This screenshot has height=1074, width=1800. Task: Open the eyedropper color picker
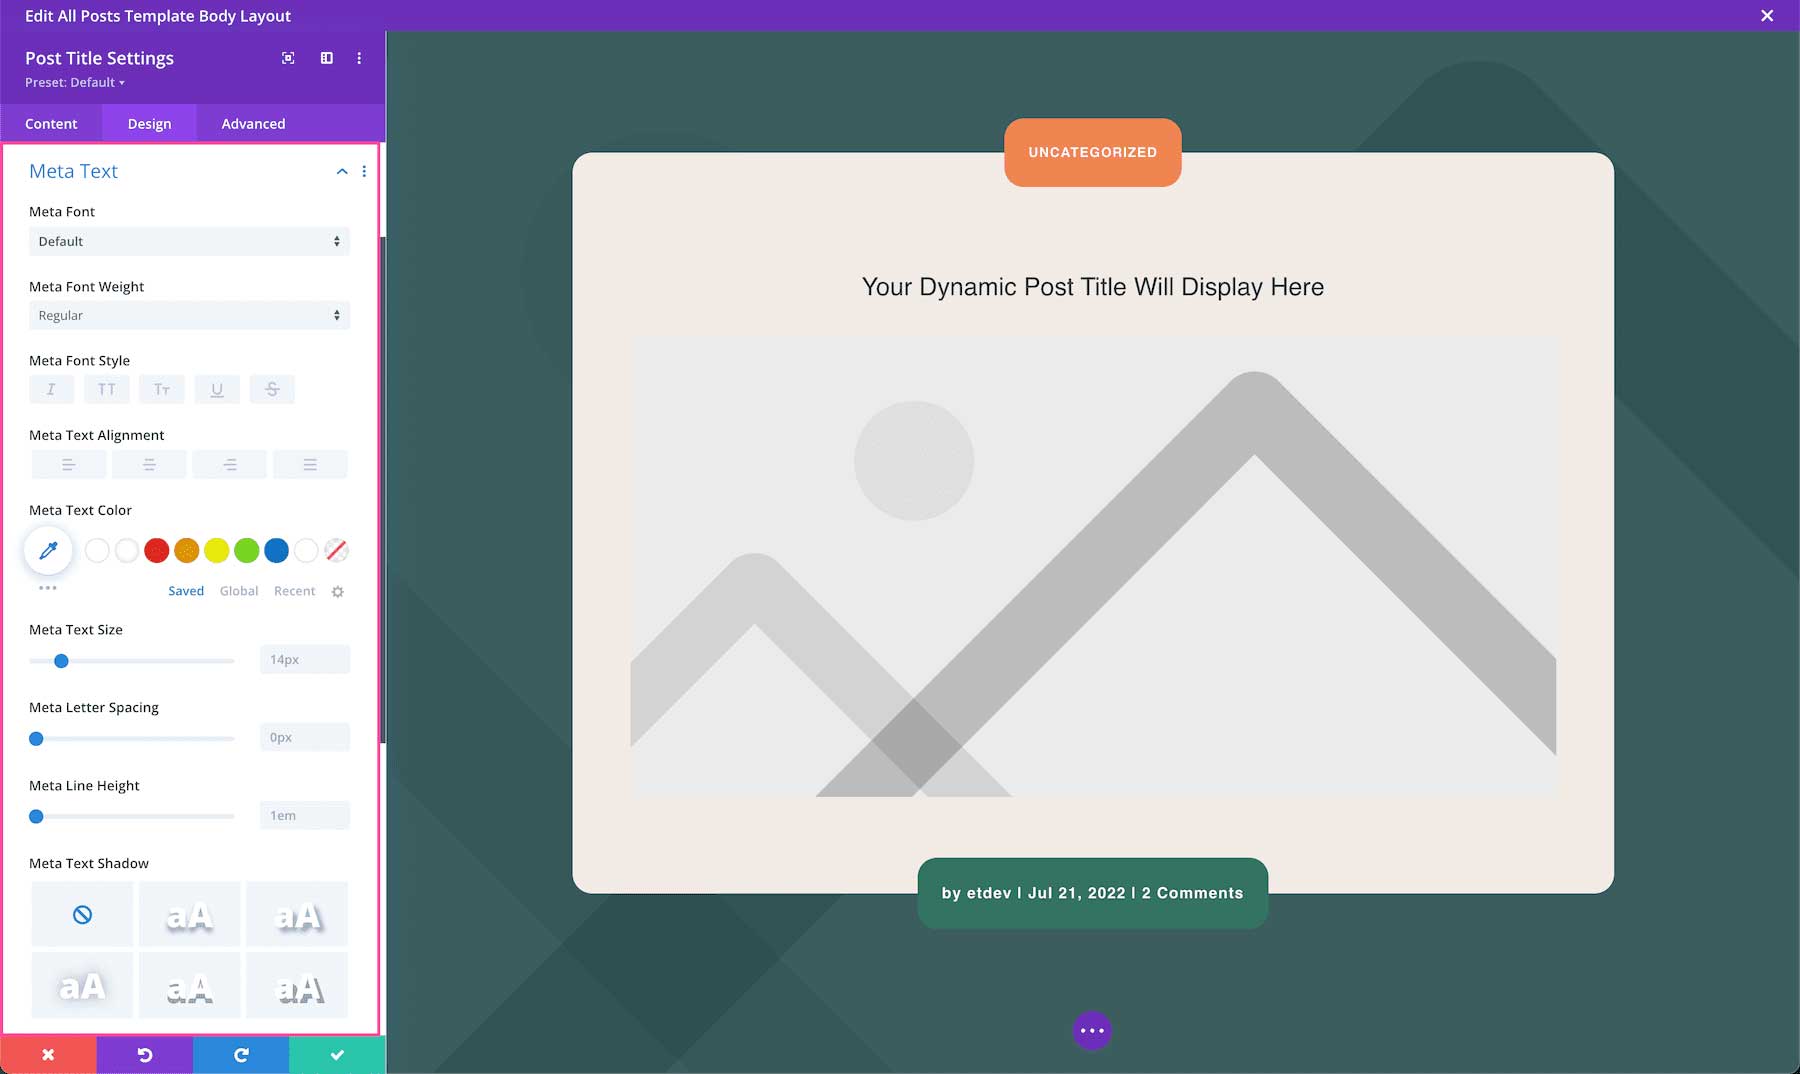coord(48,550)
